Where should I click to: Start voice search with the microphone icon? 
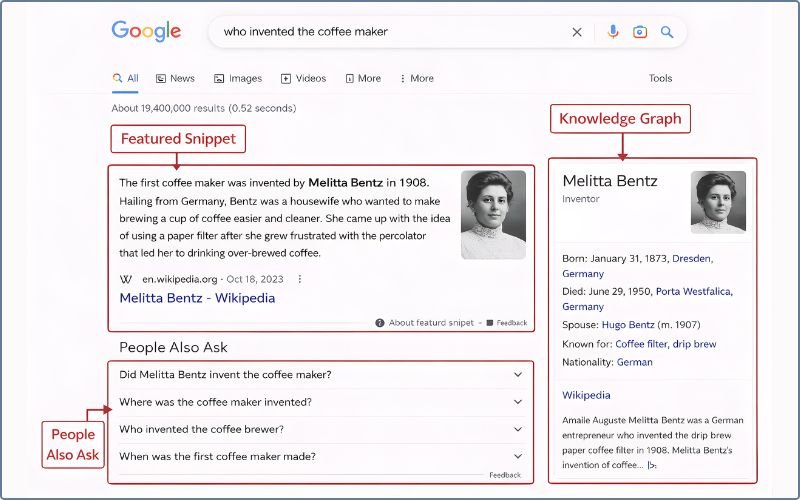coord(613,32)
